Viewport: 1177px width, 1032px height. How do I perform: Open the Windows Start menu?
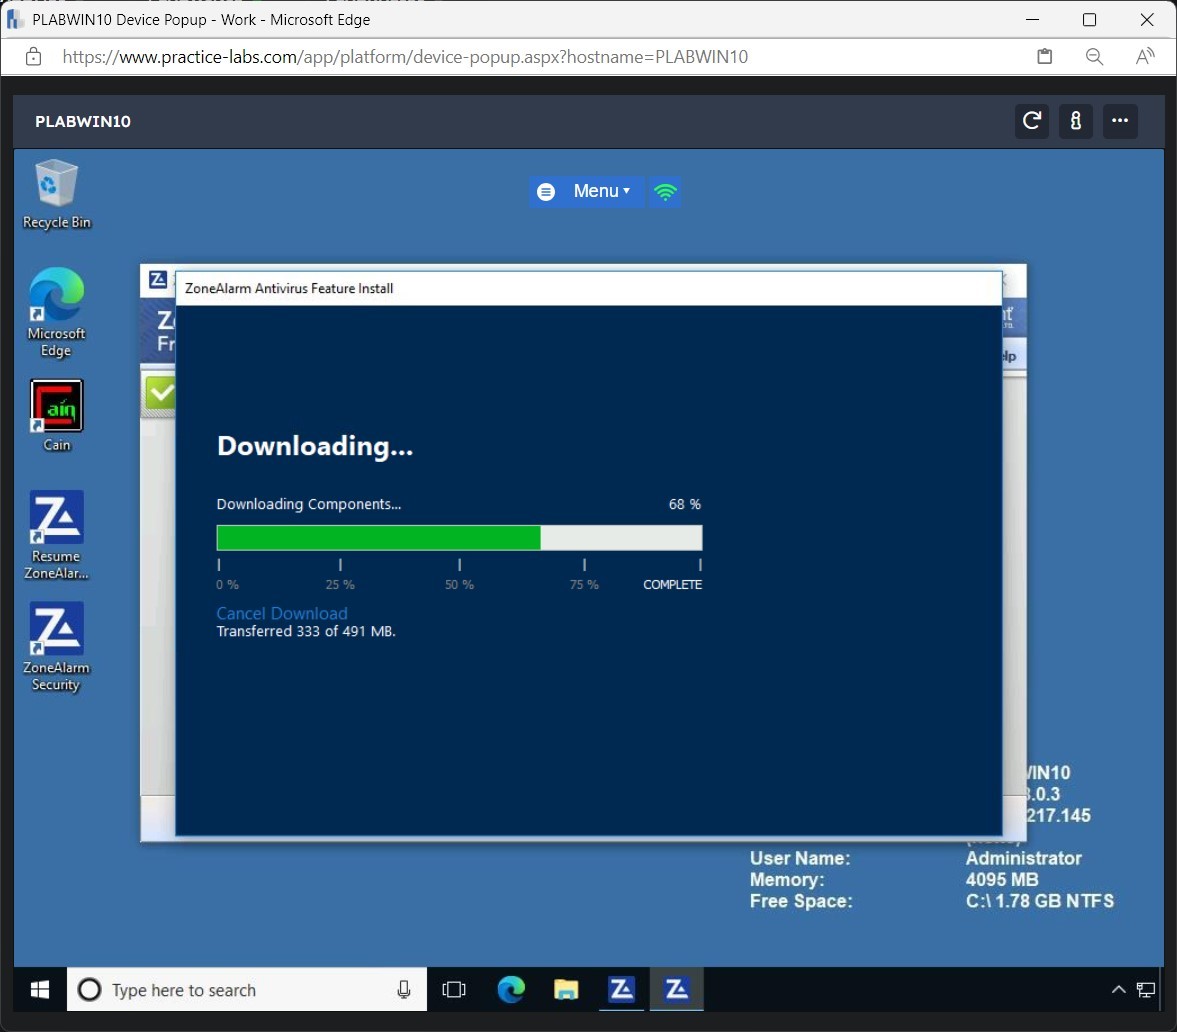click(38, 989)
